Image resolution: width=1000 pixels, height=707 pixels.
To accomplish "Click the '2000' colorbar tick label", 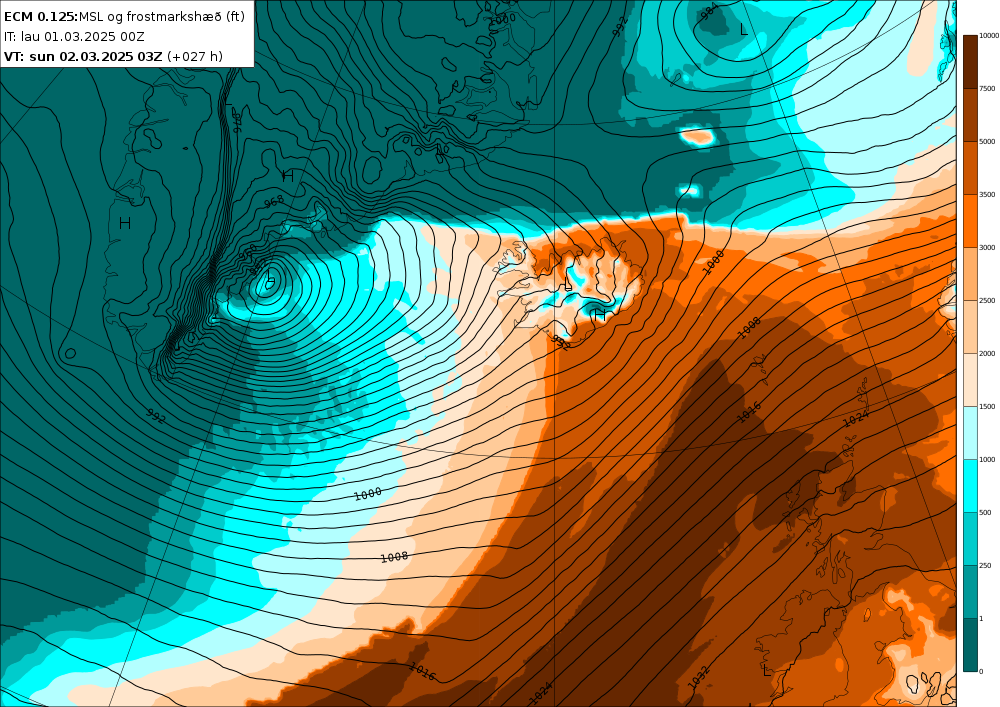I will coord(987,353).
